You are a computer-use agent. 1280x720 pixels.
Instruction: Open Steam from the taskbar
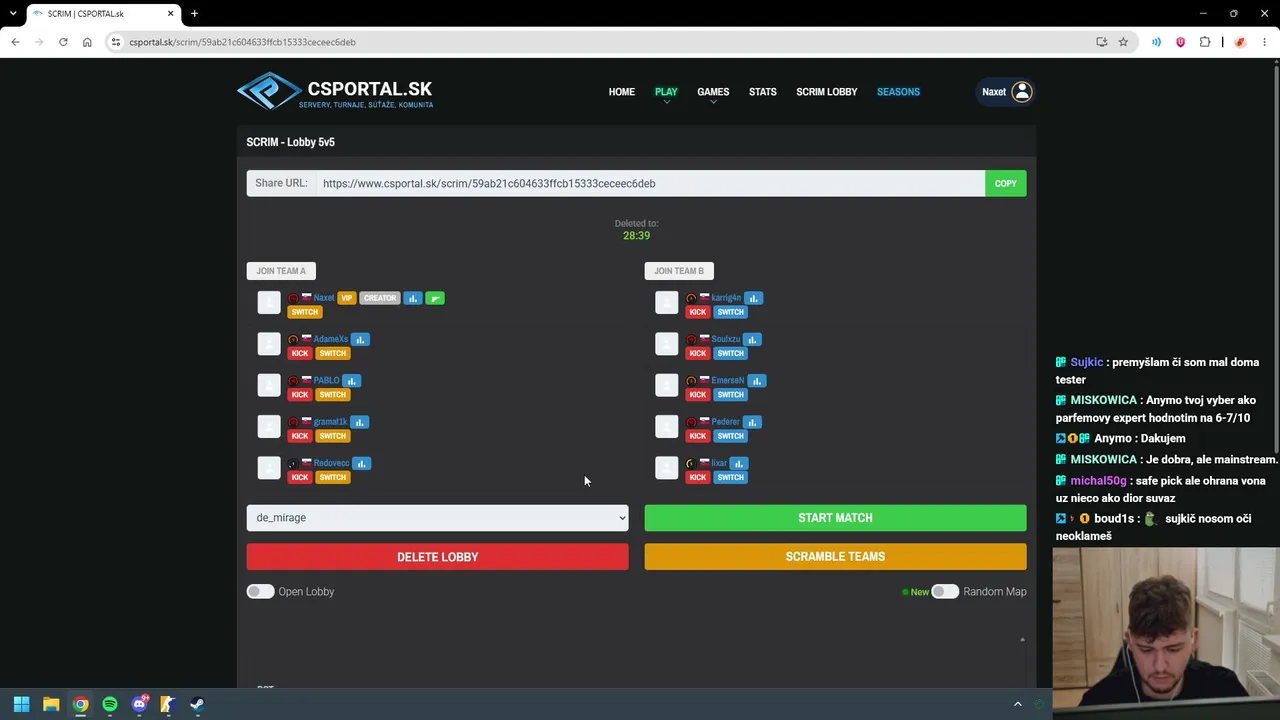[x=197, y=704]
